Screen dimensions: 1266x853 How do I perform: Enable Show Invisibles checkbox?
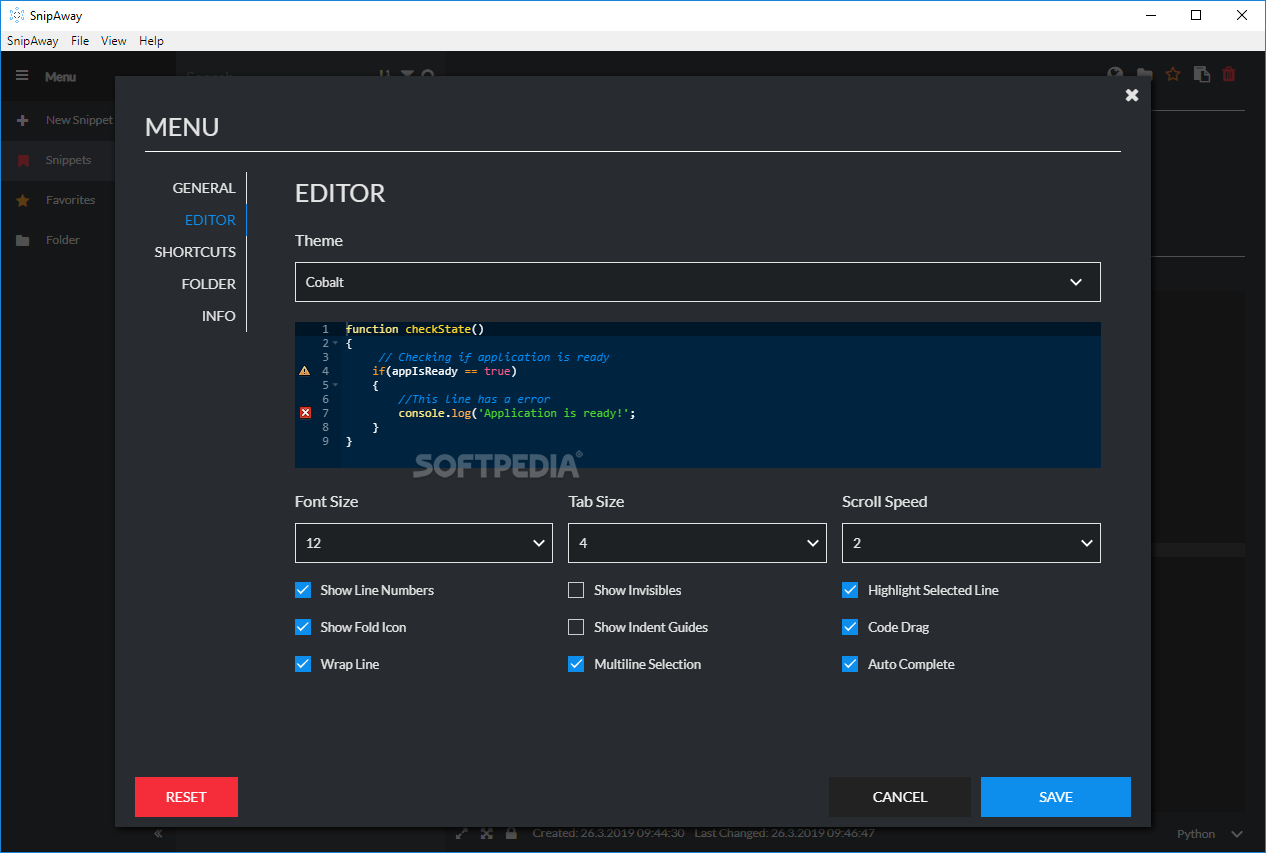coord(576,590)
